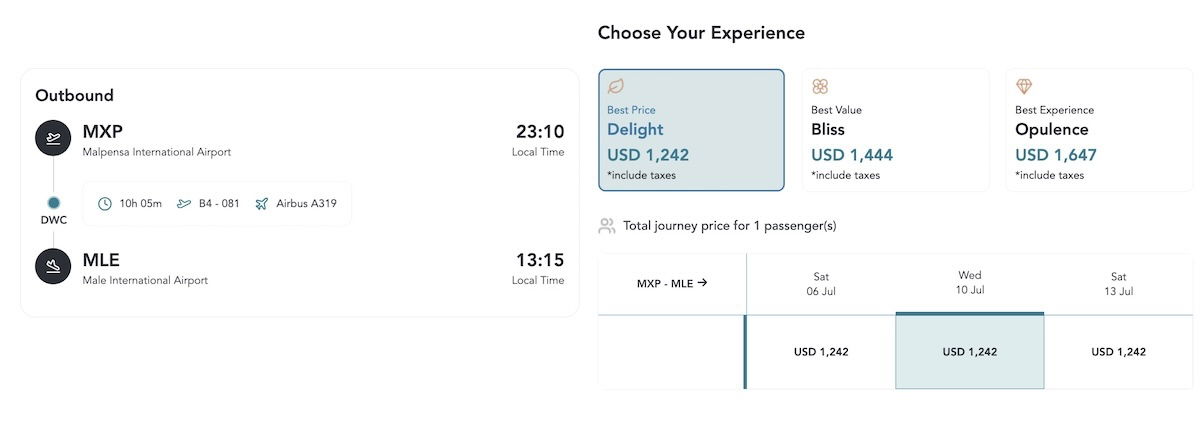1200x434 pixels.
Task: Select the Delight Best Price fare option
Action: [691, 130]
